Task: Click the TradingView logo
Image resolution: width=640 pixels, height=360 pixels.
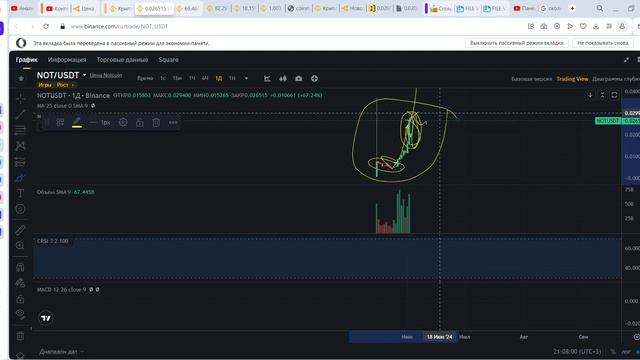Action: (x=46, y=318)
